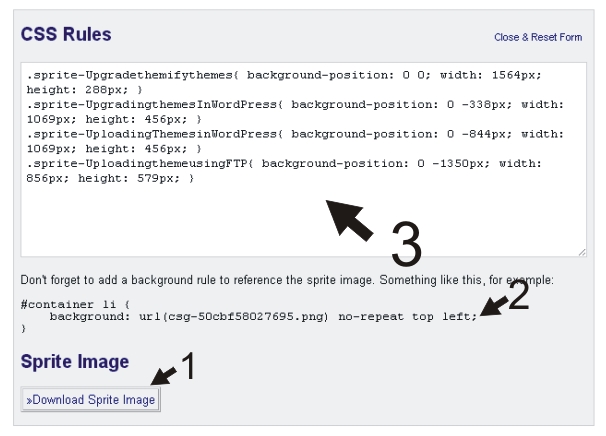Click the Sprite Image heading
This screenshot has height=436, width=606.
(74, 361)
